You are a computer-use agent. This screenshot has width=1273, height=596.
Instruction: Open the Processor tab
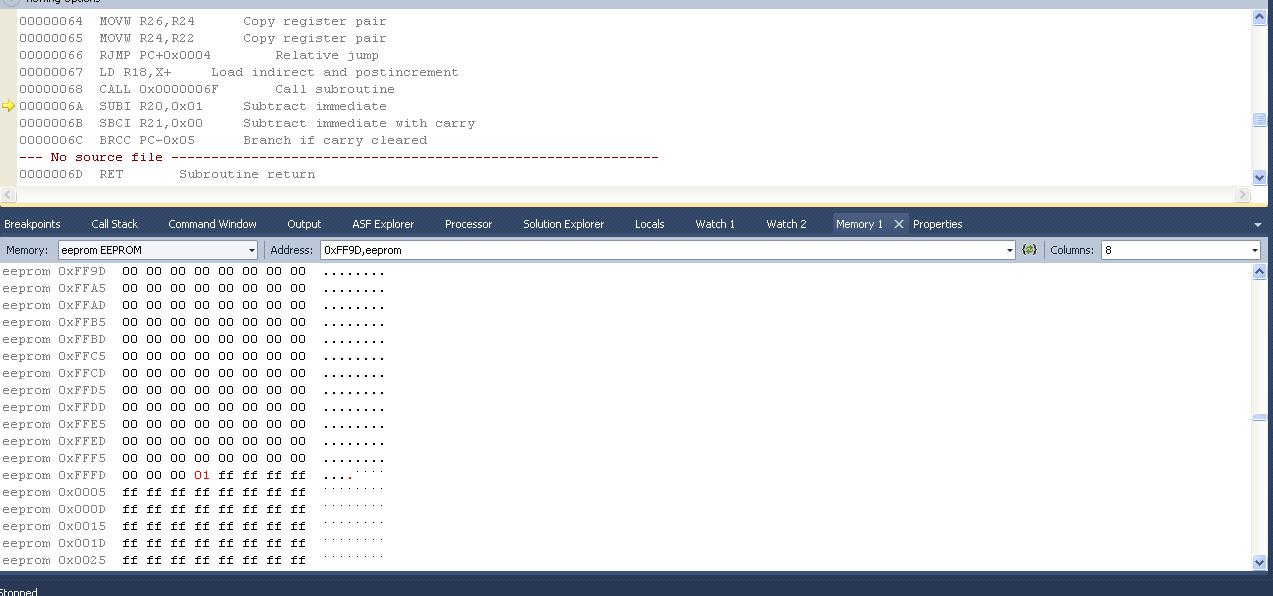click(x=468, y=224)
